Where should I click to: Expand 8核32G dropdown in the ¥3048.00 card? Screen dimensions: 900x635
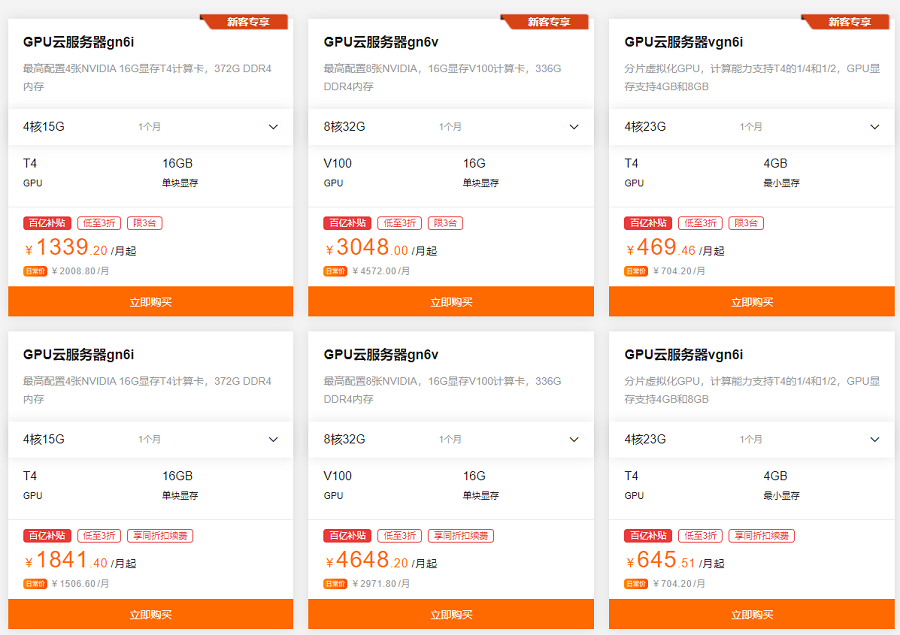[x=451, y=127]
